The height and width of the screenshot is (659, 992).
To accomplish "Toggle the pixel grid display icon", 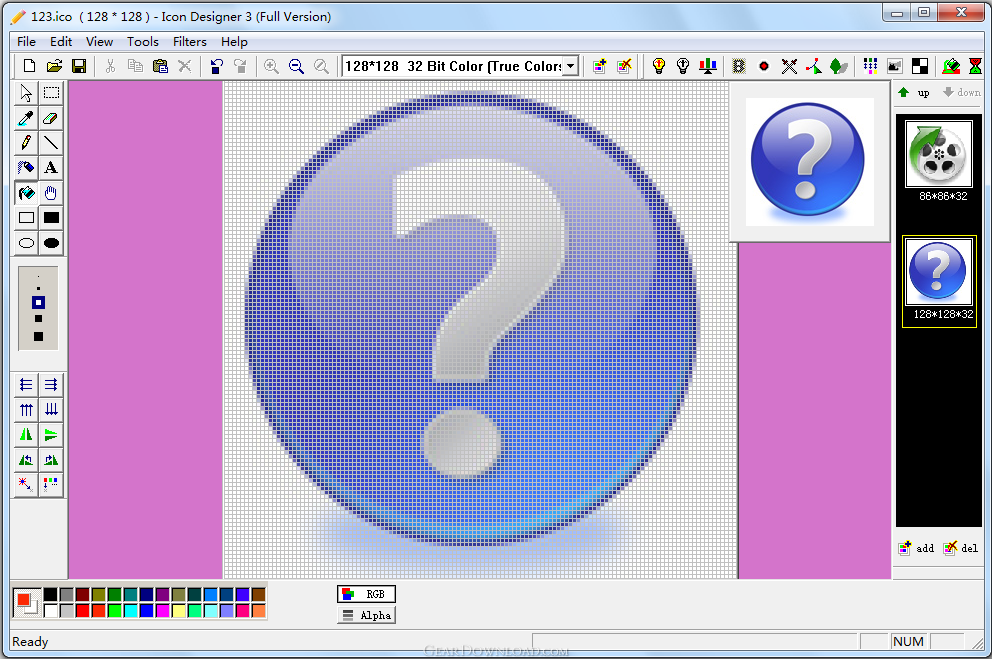I will (x=871, y=66).
